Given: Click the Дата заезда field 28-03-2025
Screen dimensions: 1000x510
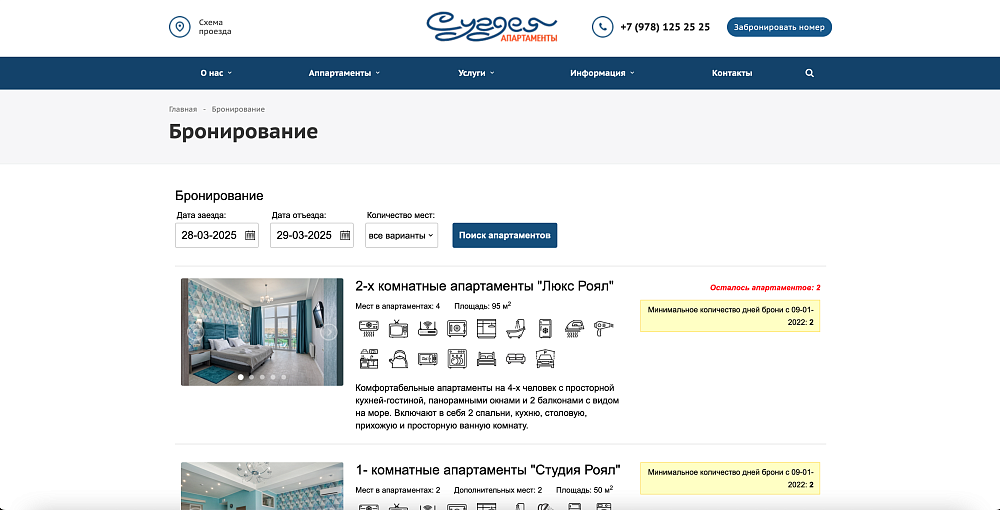Looking at the screenshot, I should pos(217,235).
